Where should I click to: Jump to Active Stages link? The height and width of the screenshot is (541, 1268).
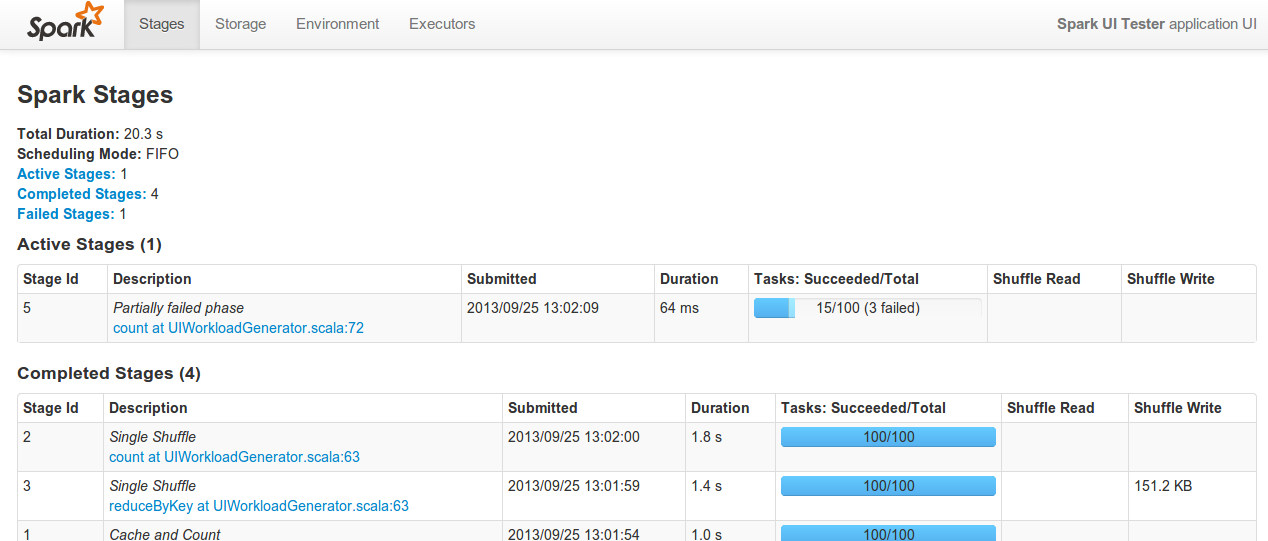point(66,174)
